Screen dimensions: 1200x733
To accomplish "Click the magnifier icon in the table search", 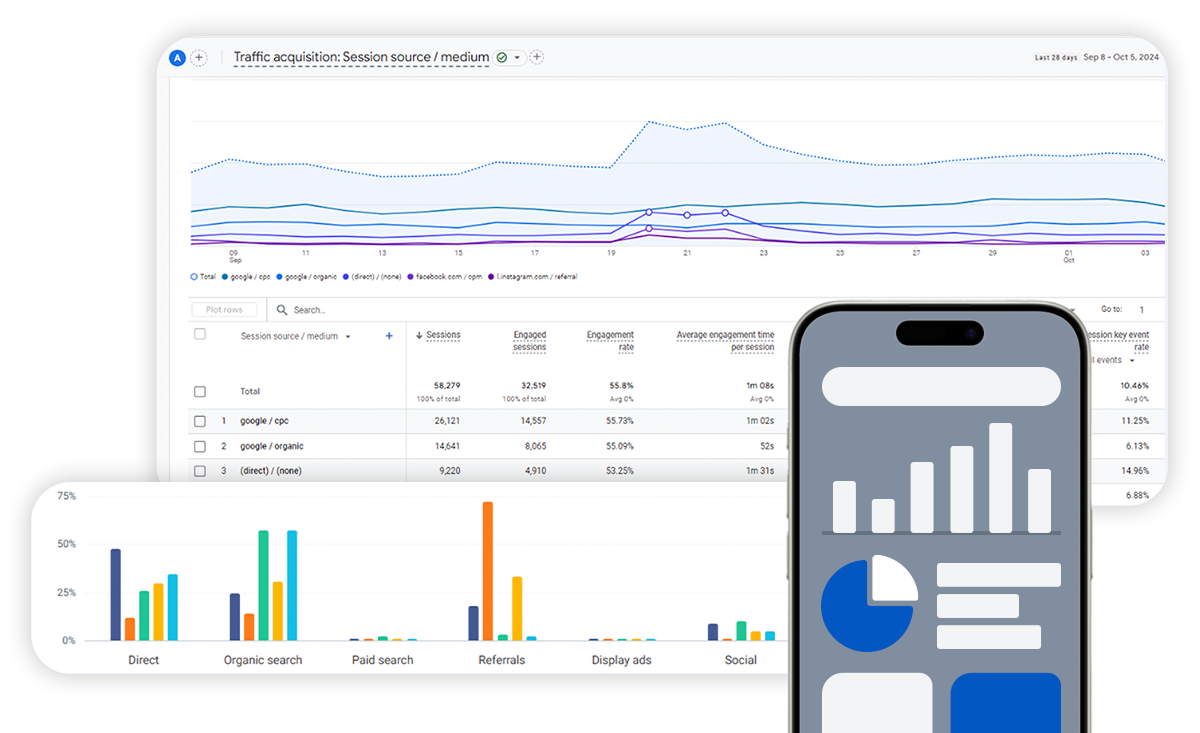I will click(x=282, y=310).
